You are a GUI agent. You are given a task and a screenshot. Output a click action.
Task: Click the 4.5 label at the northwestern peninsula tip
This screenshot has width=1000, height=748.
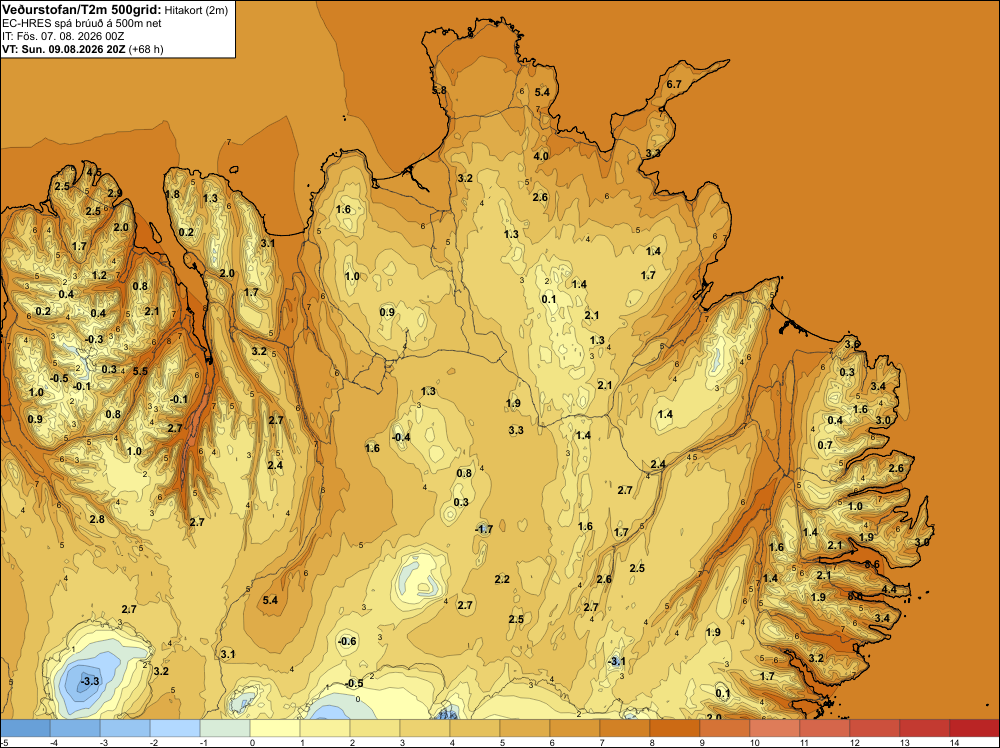(x=94, y=172)
